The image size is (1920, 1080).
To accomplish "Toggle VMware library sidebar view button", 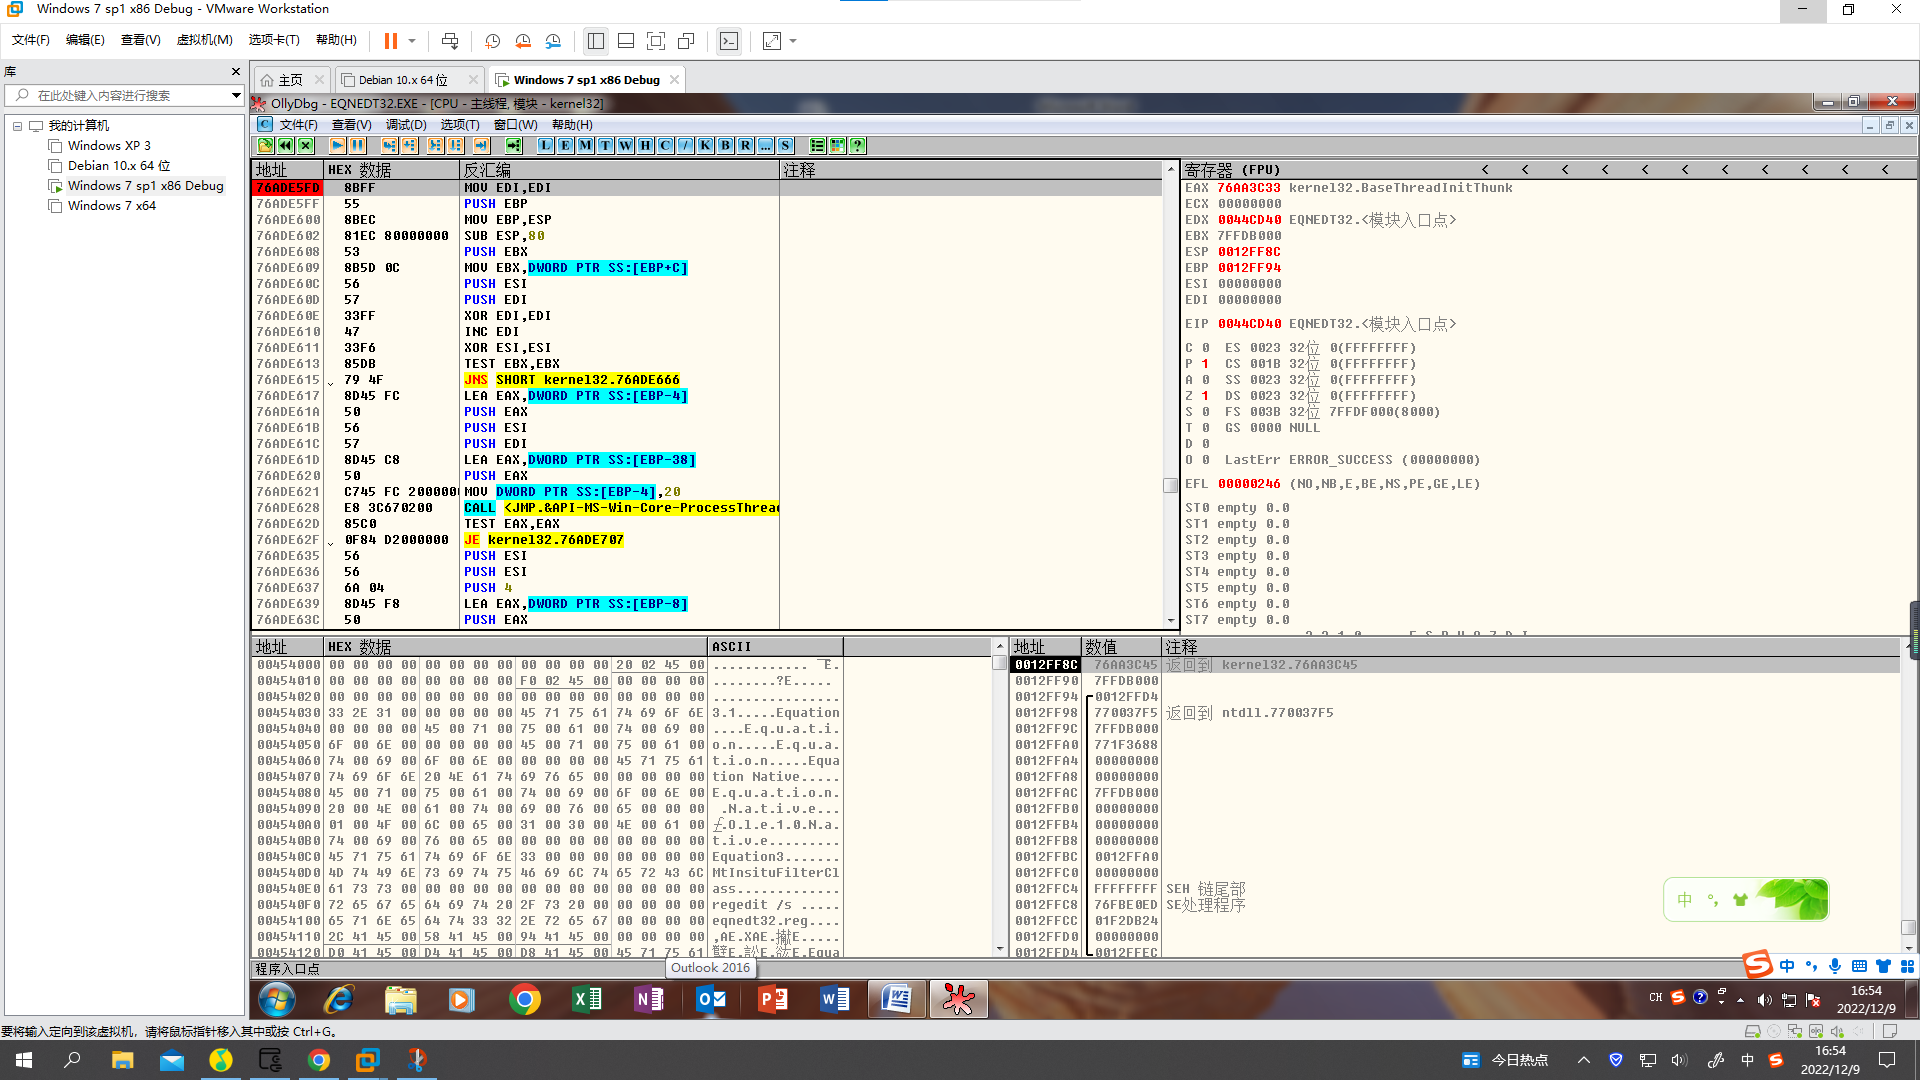I will [596, 41].
